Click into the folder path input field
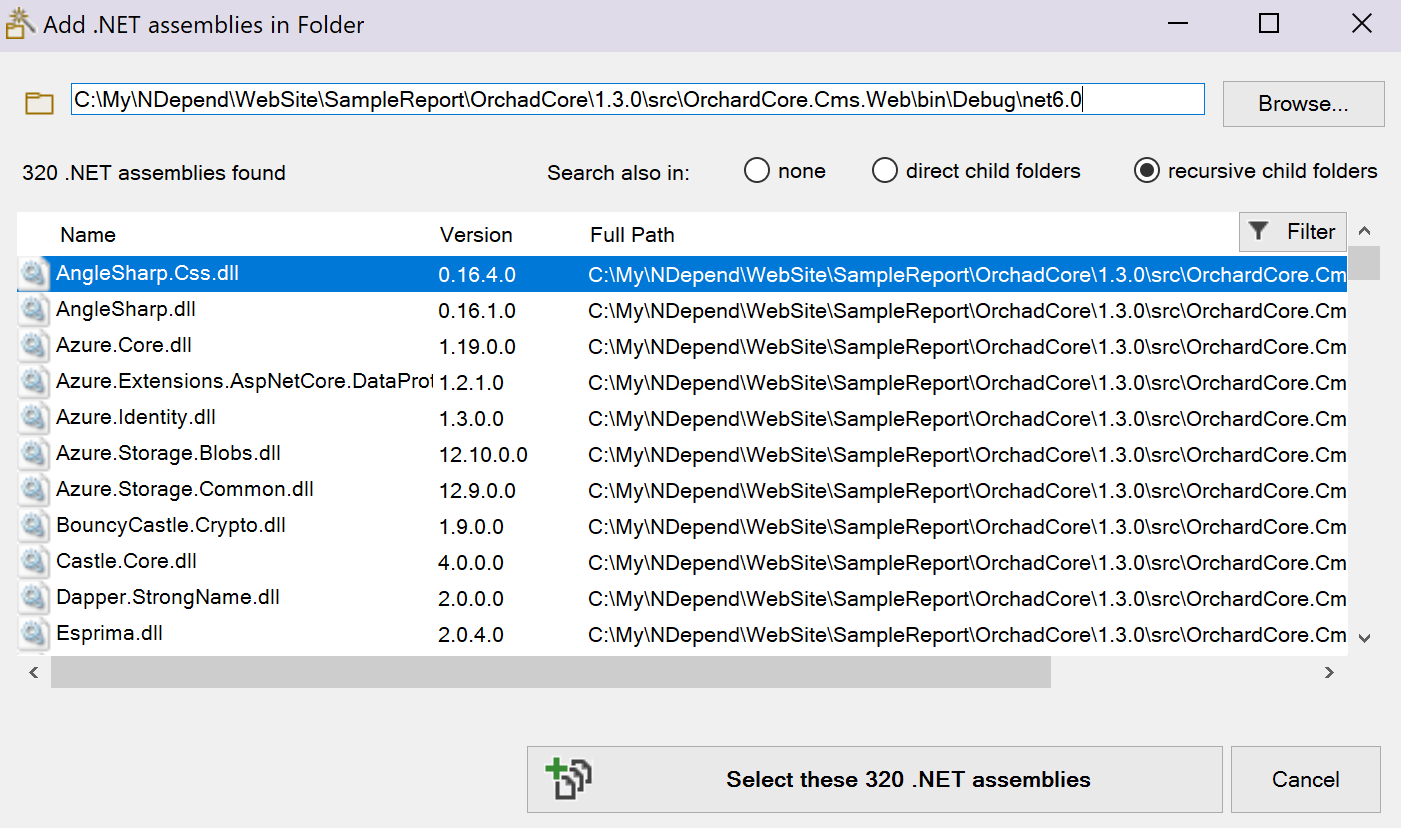The image size is (1401, 828). (x=637, y=99)
